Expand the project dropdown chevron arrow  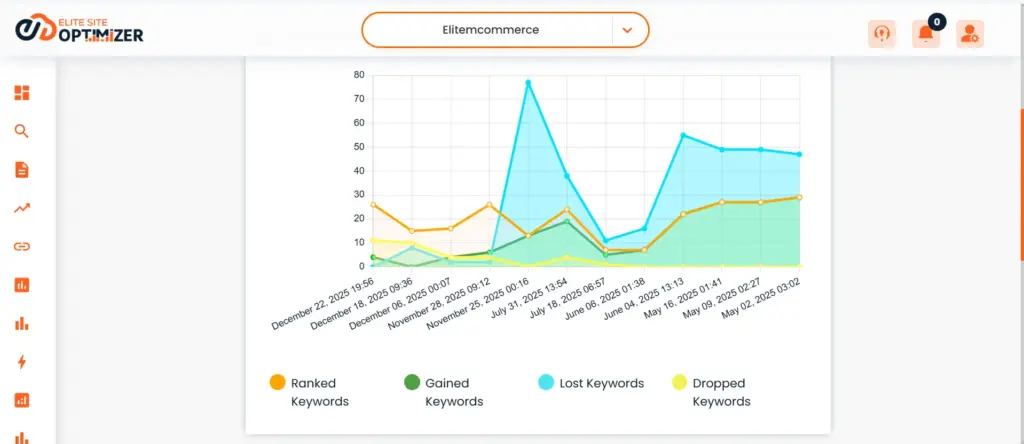pos(627,30)
